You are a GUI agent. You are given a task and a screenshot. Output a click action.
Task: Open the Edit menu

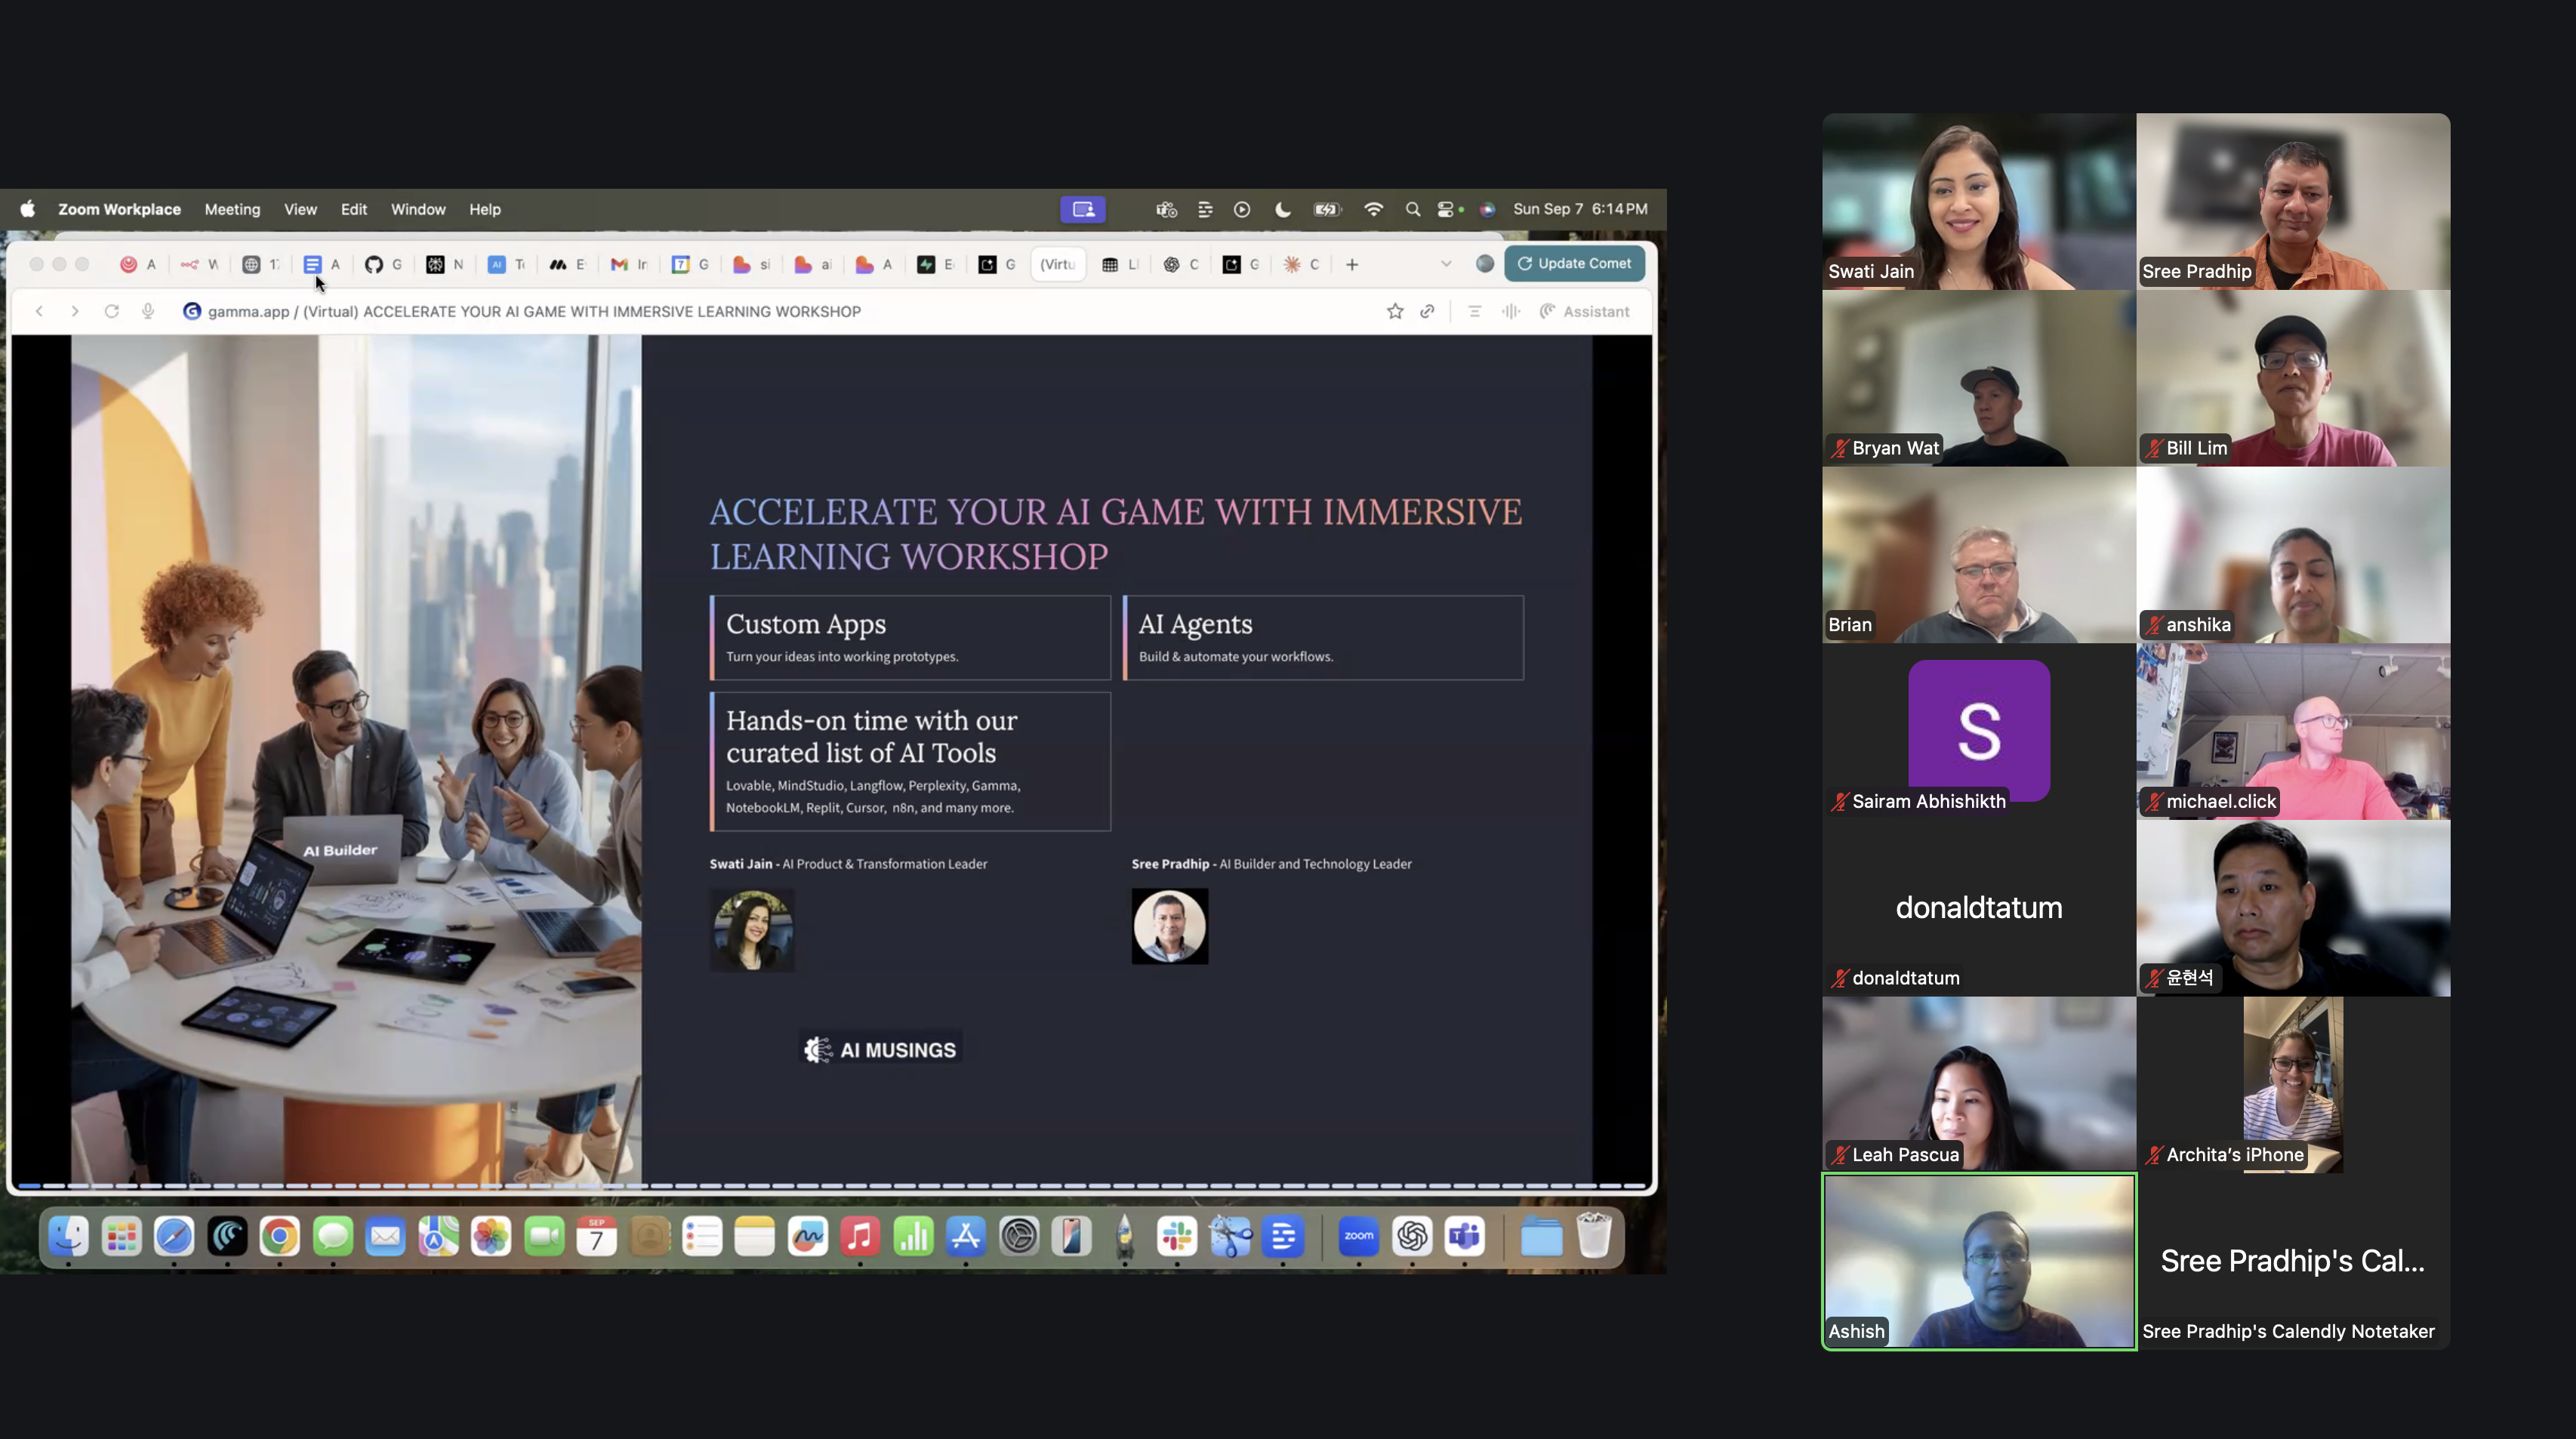(x=354, y=209)
